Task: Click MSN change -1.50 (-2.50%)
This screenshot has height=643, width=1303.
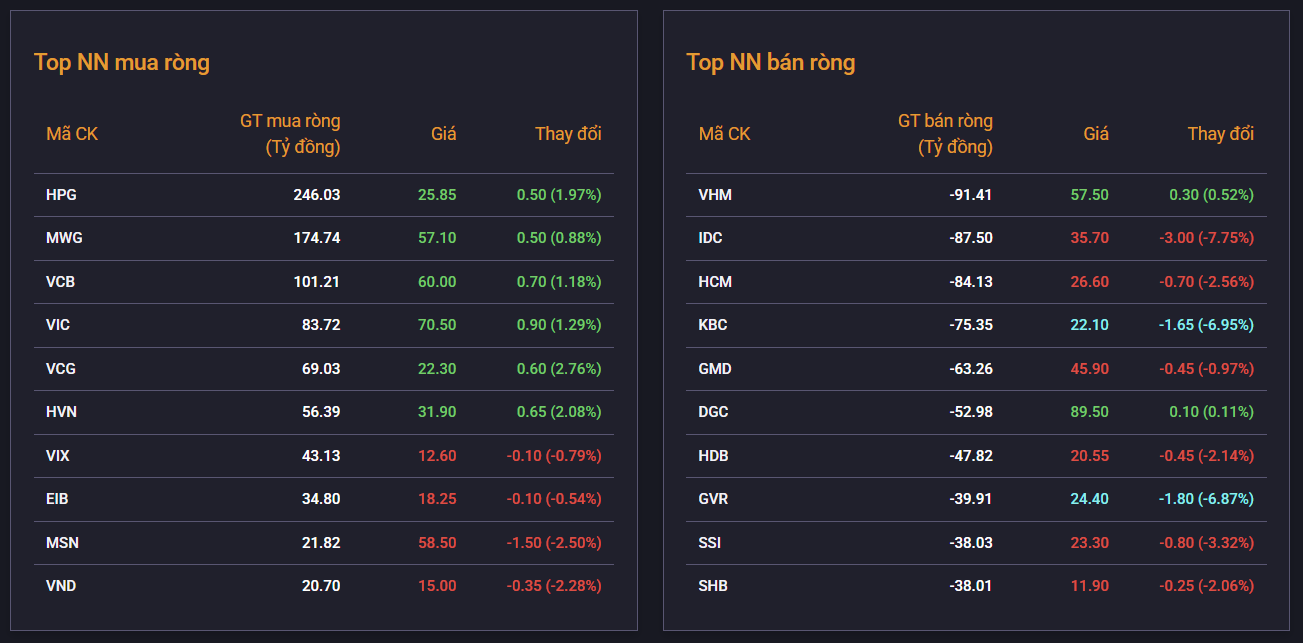Action: [554, 543]
